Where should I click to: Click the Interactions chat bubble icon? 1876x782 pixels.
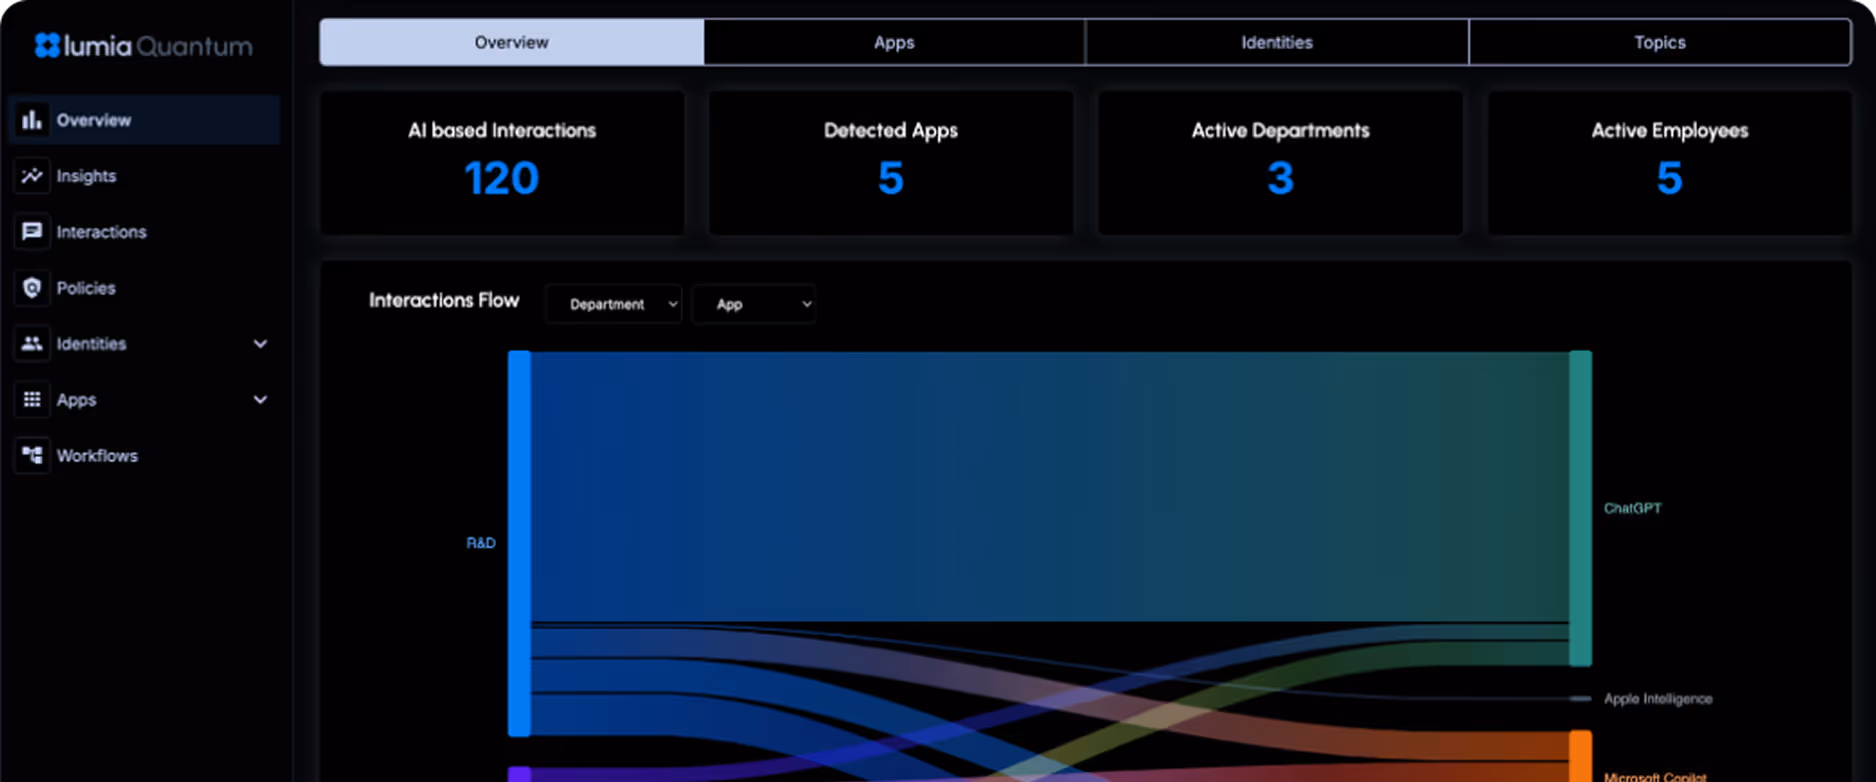32,232
